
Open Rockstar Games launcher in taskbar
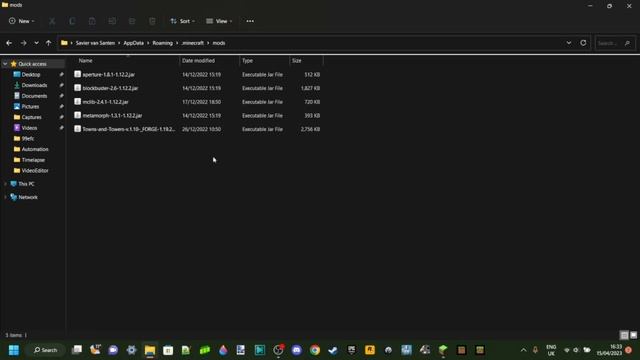point(370,350)
